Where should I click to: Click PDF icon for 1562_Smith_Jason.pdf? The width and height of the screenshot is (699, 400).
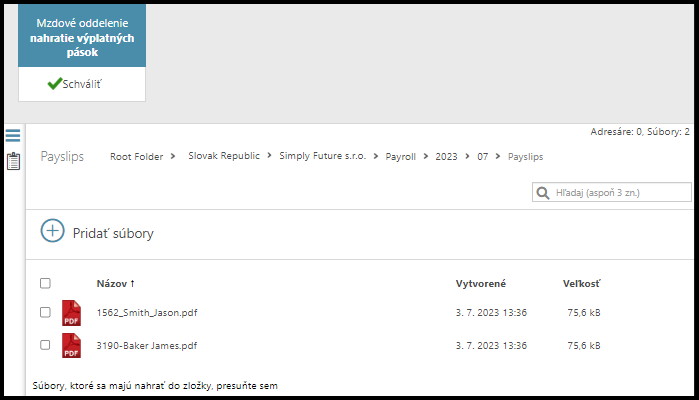pos(72,312)
